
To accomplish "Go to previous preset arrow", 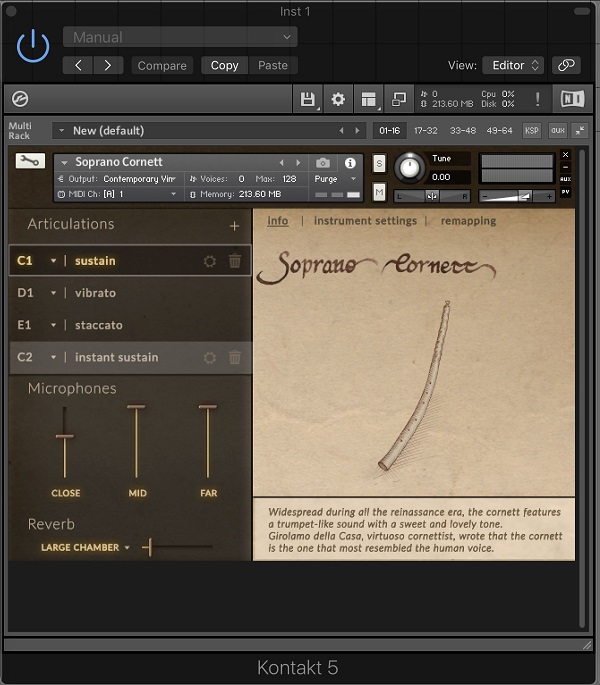I will [78, 66].
